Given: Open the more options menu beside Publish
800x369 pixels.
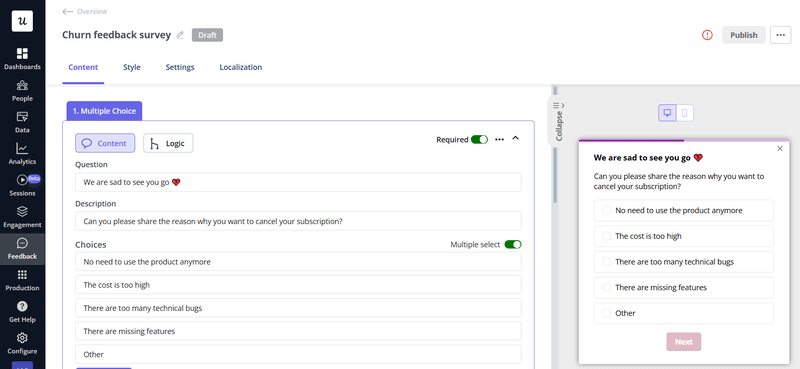Looking at the screenshot, I should tap(780, 35).
